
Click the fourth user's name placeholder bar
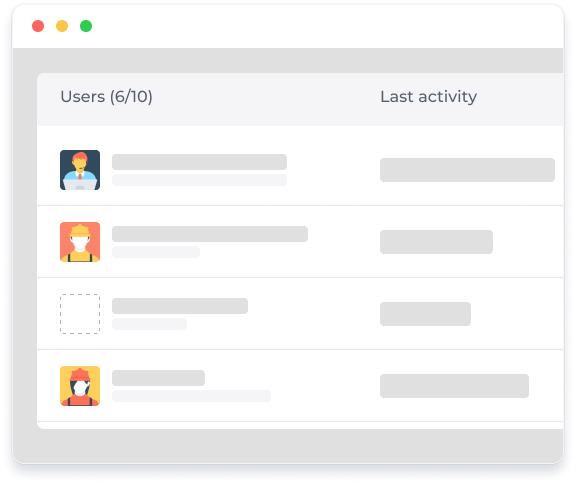point(158,378)
